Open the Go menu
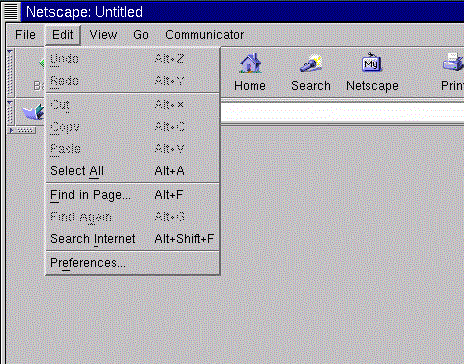The image size is (464, 364). tap(141, 35)
